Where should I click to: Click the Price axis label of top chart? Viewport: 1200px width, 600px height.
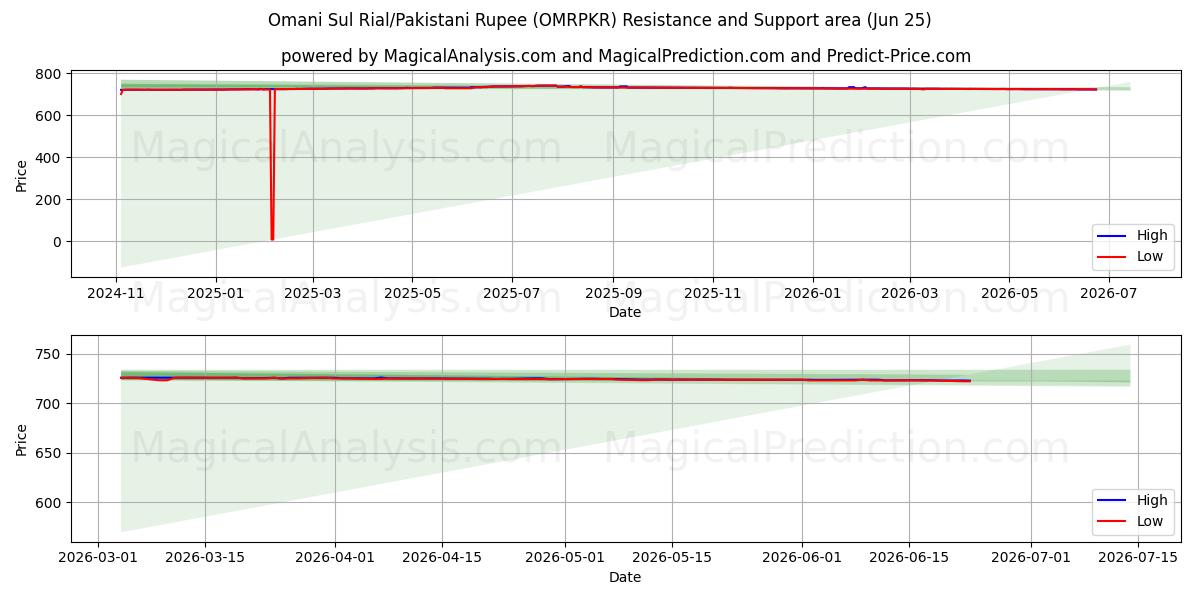tap(22, 175)
